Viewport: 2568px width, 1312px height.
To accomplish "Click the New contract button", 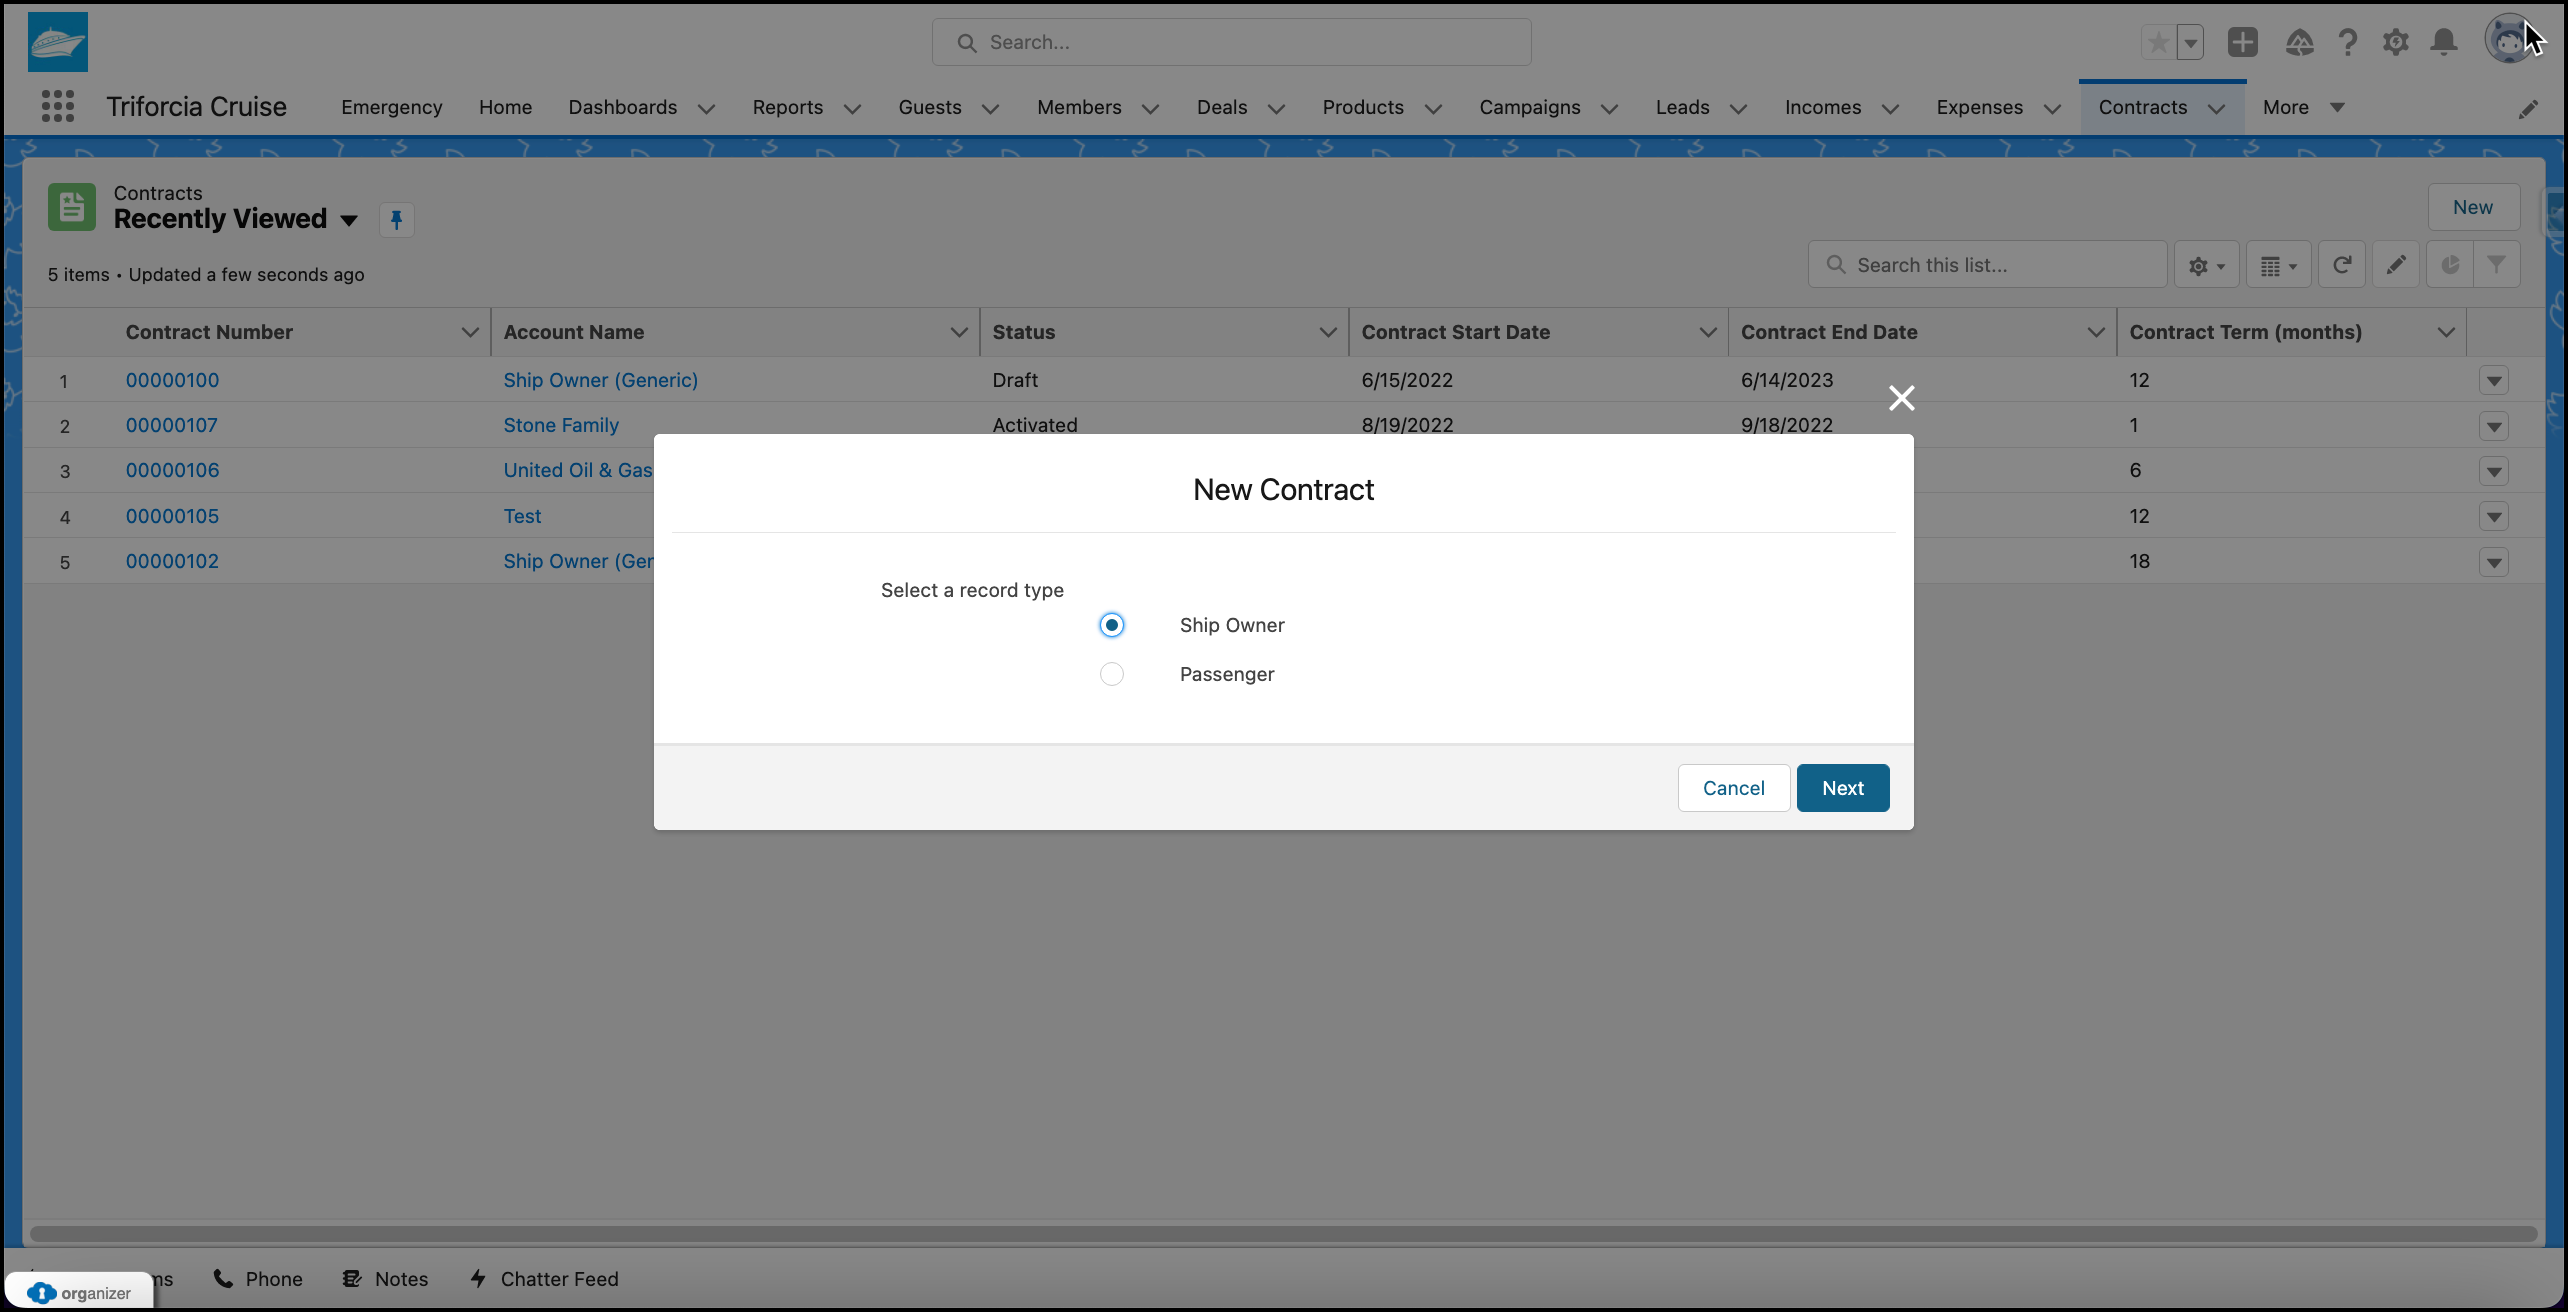I will (x=2472, y=207).
